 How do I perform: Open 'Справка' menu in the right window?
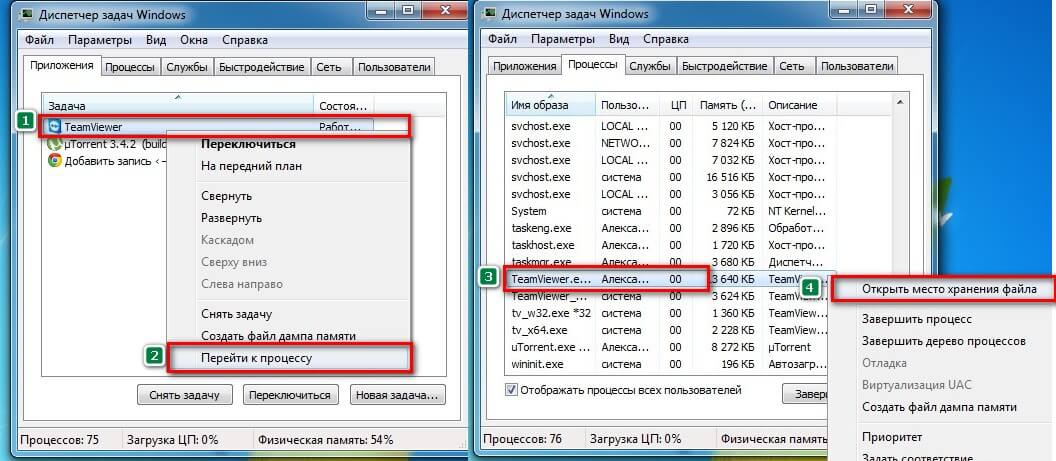pyautogui.click(x=665, y=40)
